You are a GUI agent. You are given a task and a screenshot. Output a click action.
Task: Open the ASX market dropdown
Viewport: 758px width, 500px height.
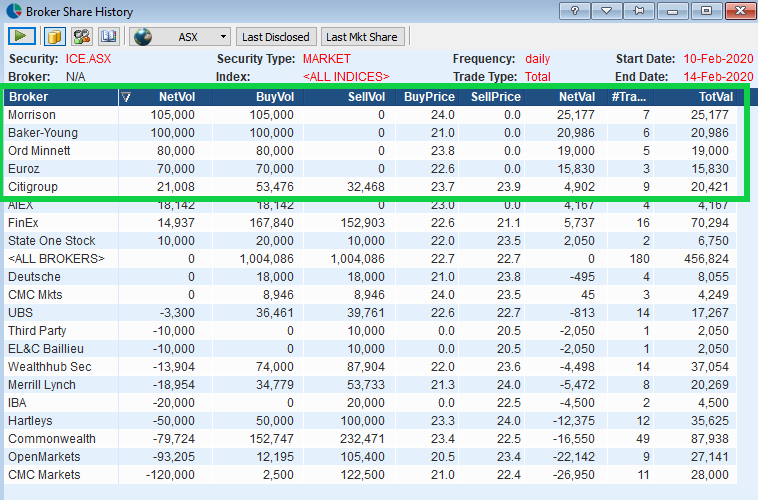click(180, 37)
